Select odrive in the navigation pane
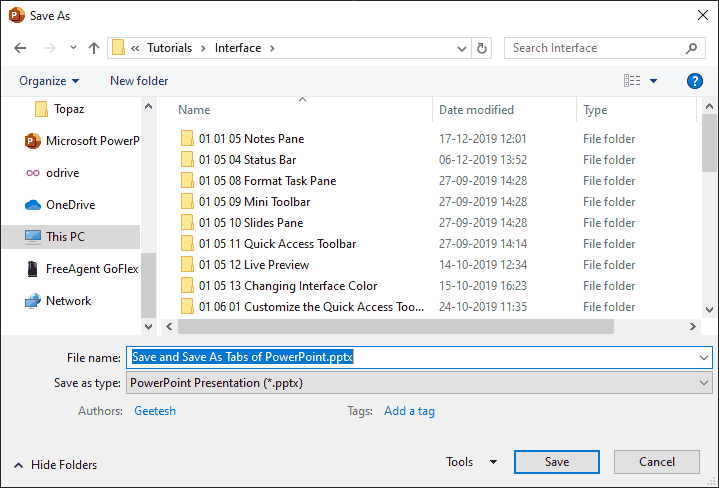The height and width of the screenshot is (488, 719). tap(52, 173)
